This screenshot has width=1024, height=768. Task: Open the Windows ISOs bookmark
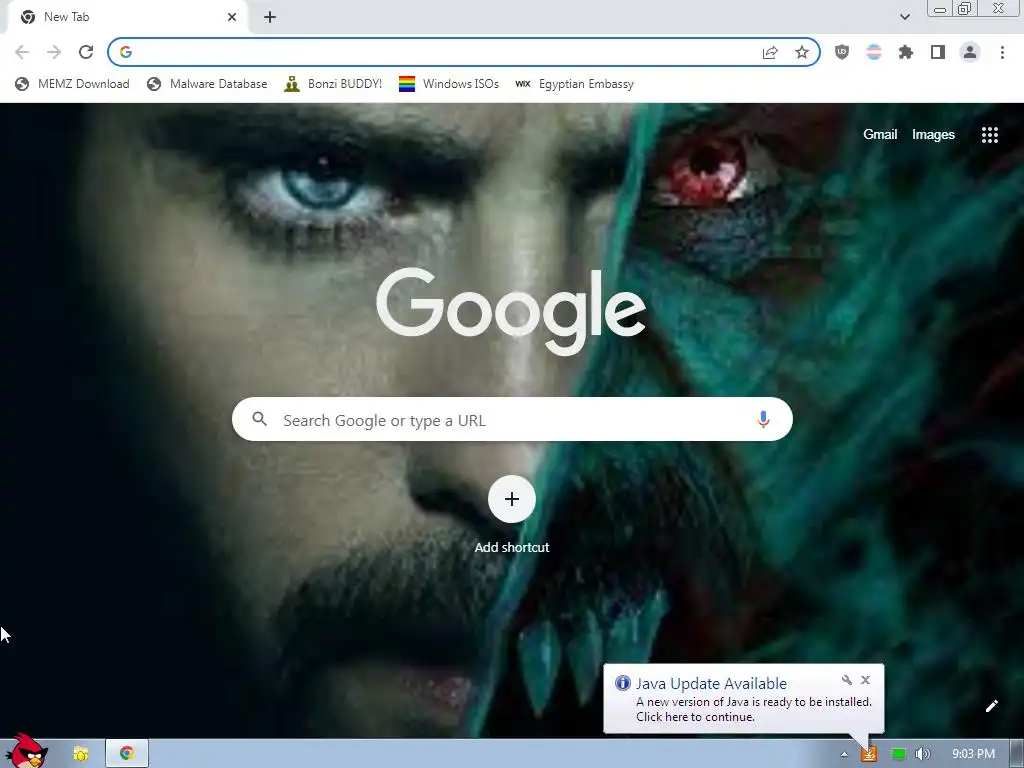pos(449,84)
